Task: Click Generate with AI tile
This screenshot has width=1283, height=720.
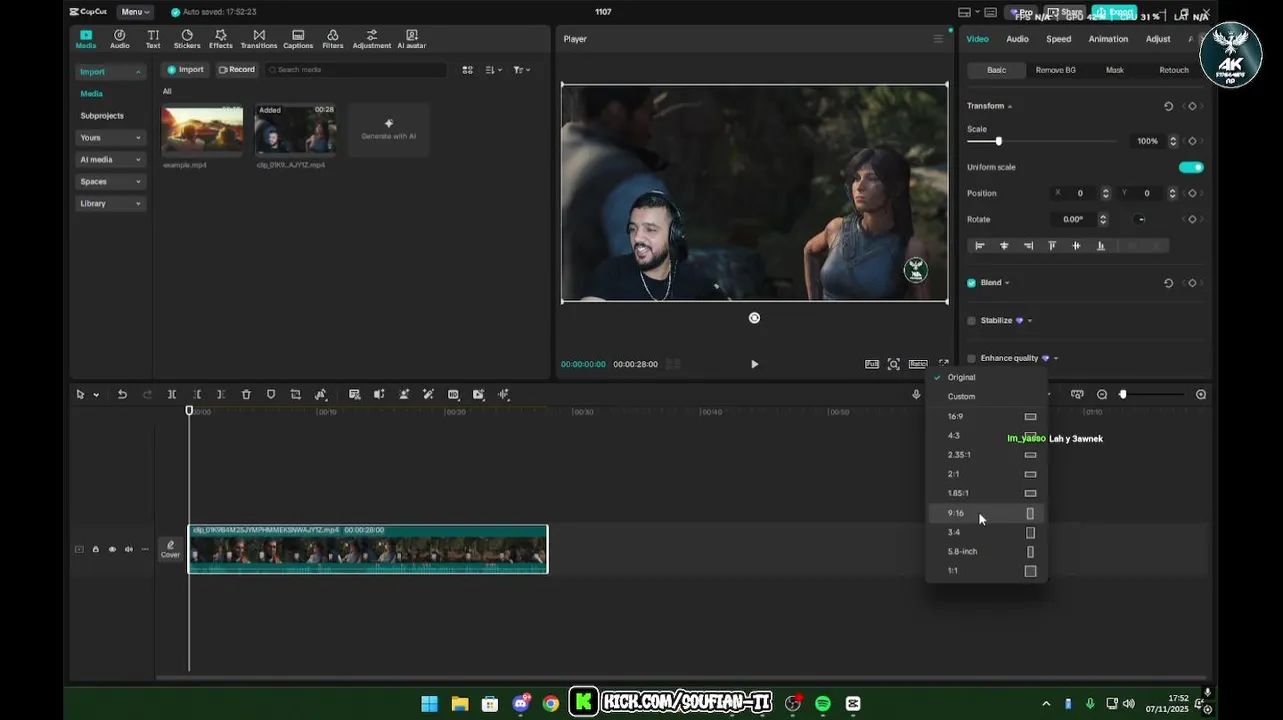Action: [389, 129]
